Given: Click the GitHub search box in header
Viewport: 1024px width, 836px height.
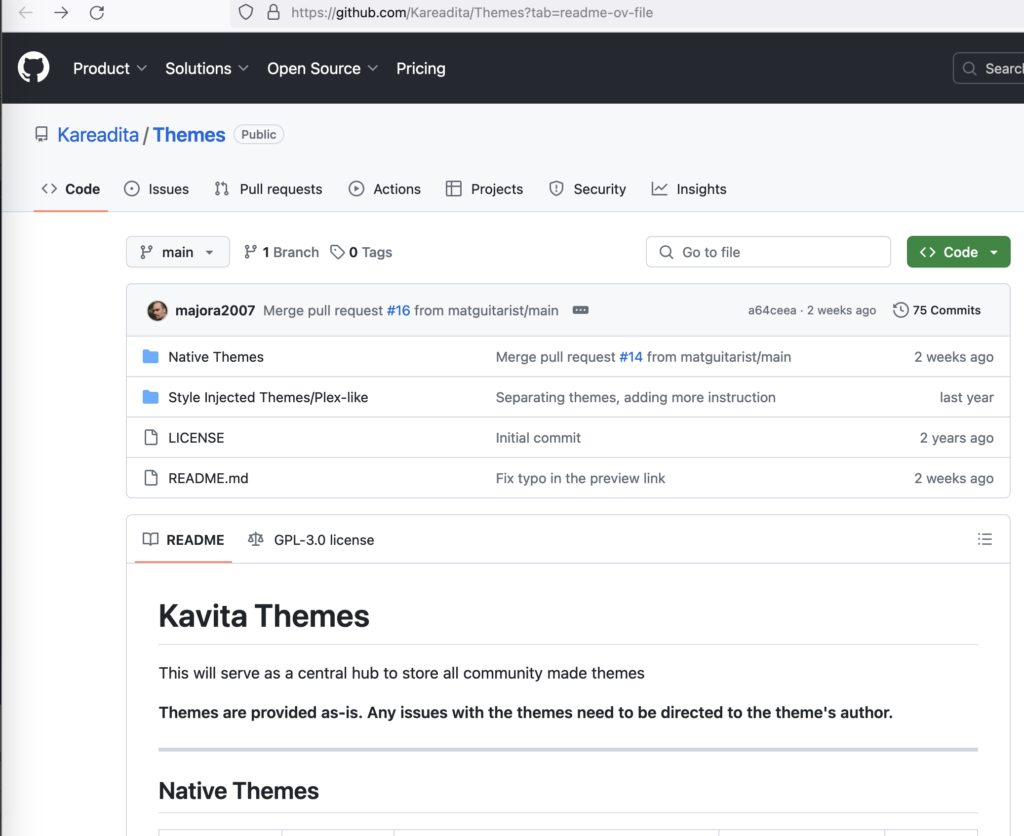Looking at the screenshot, I should [989, 69].
